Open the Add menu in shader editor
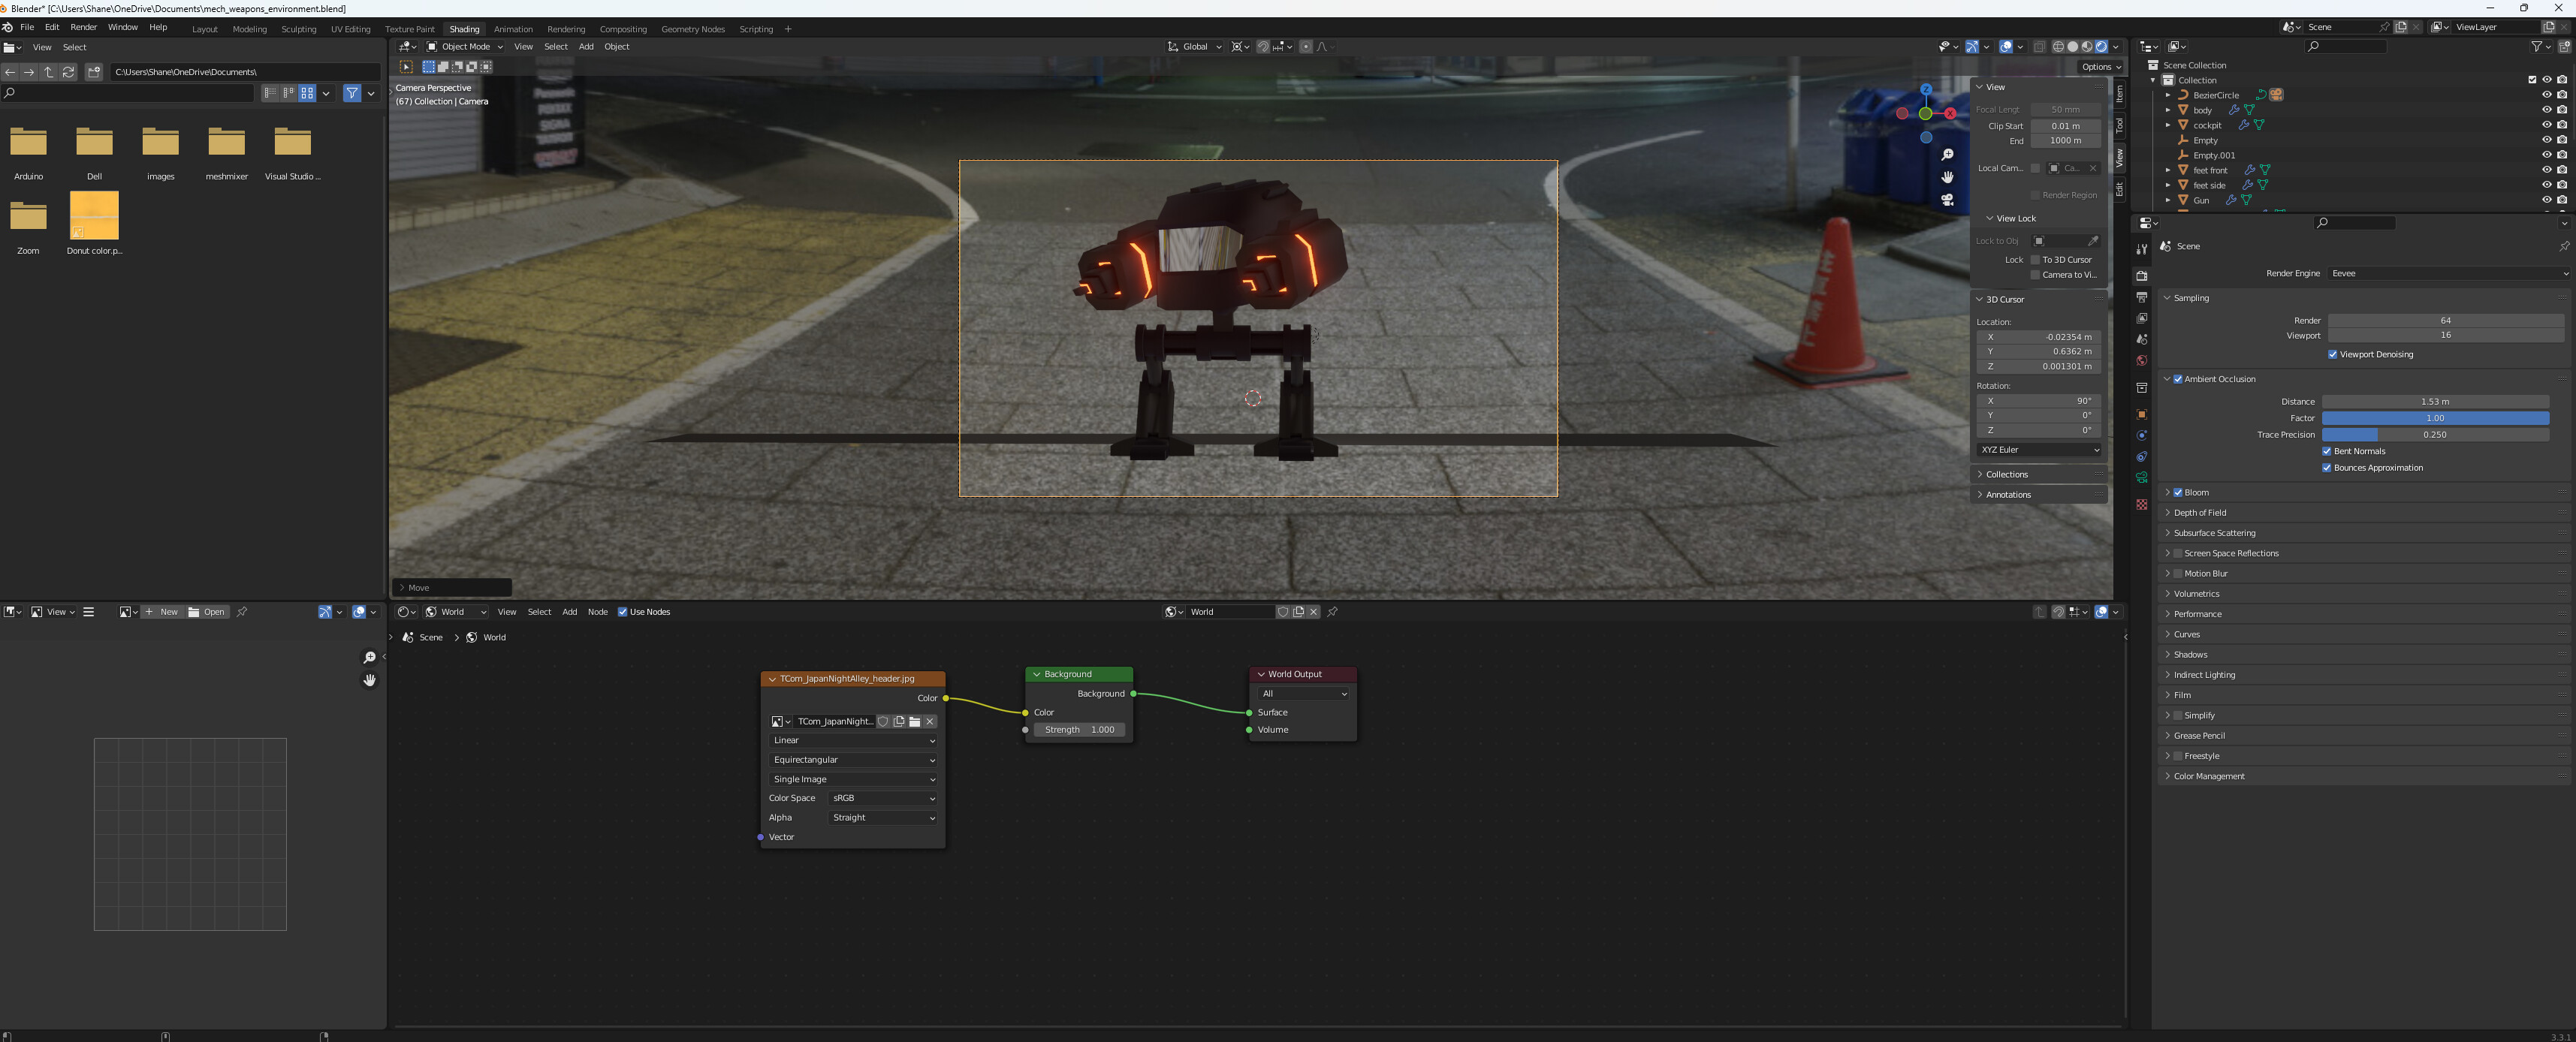 (x=570, y=612)
